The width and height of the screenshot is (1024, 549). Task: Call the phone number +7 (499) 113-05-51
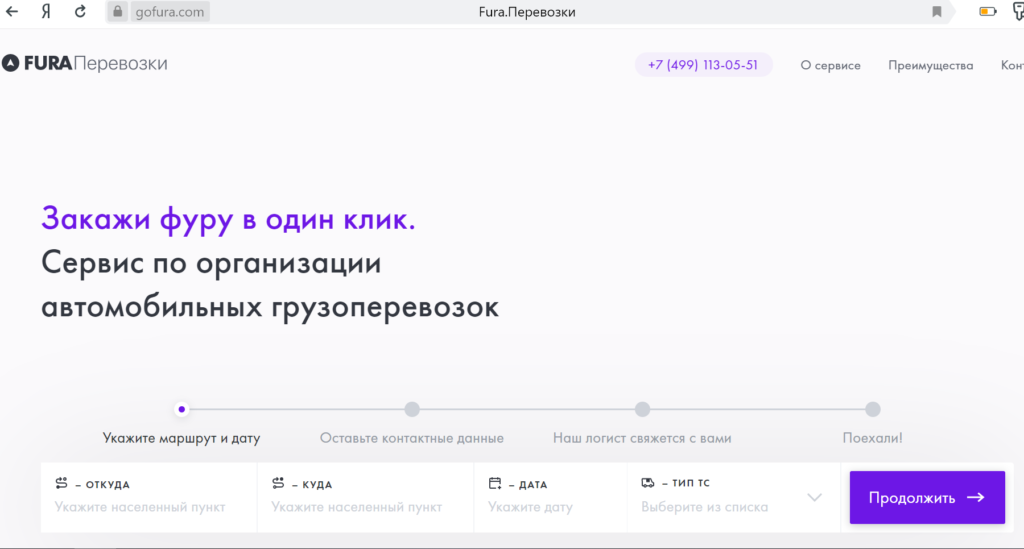703,65
